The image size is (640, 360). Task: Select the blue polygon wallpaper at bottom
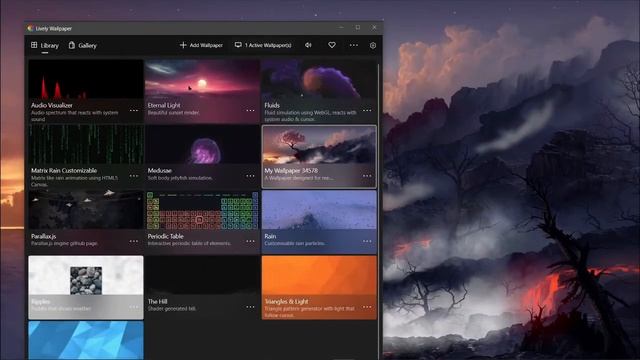coord(86,340)
